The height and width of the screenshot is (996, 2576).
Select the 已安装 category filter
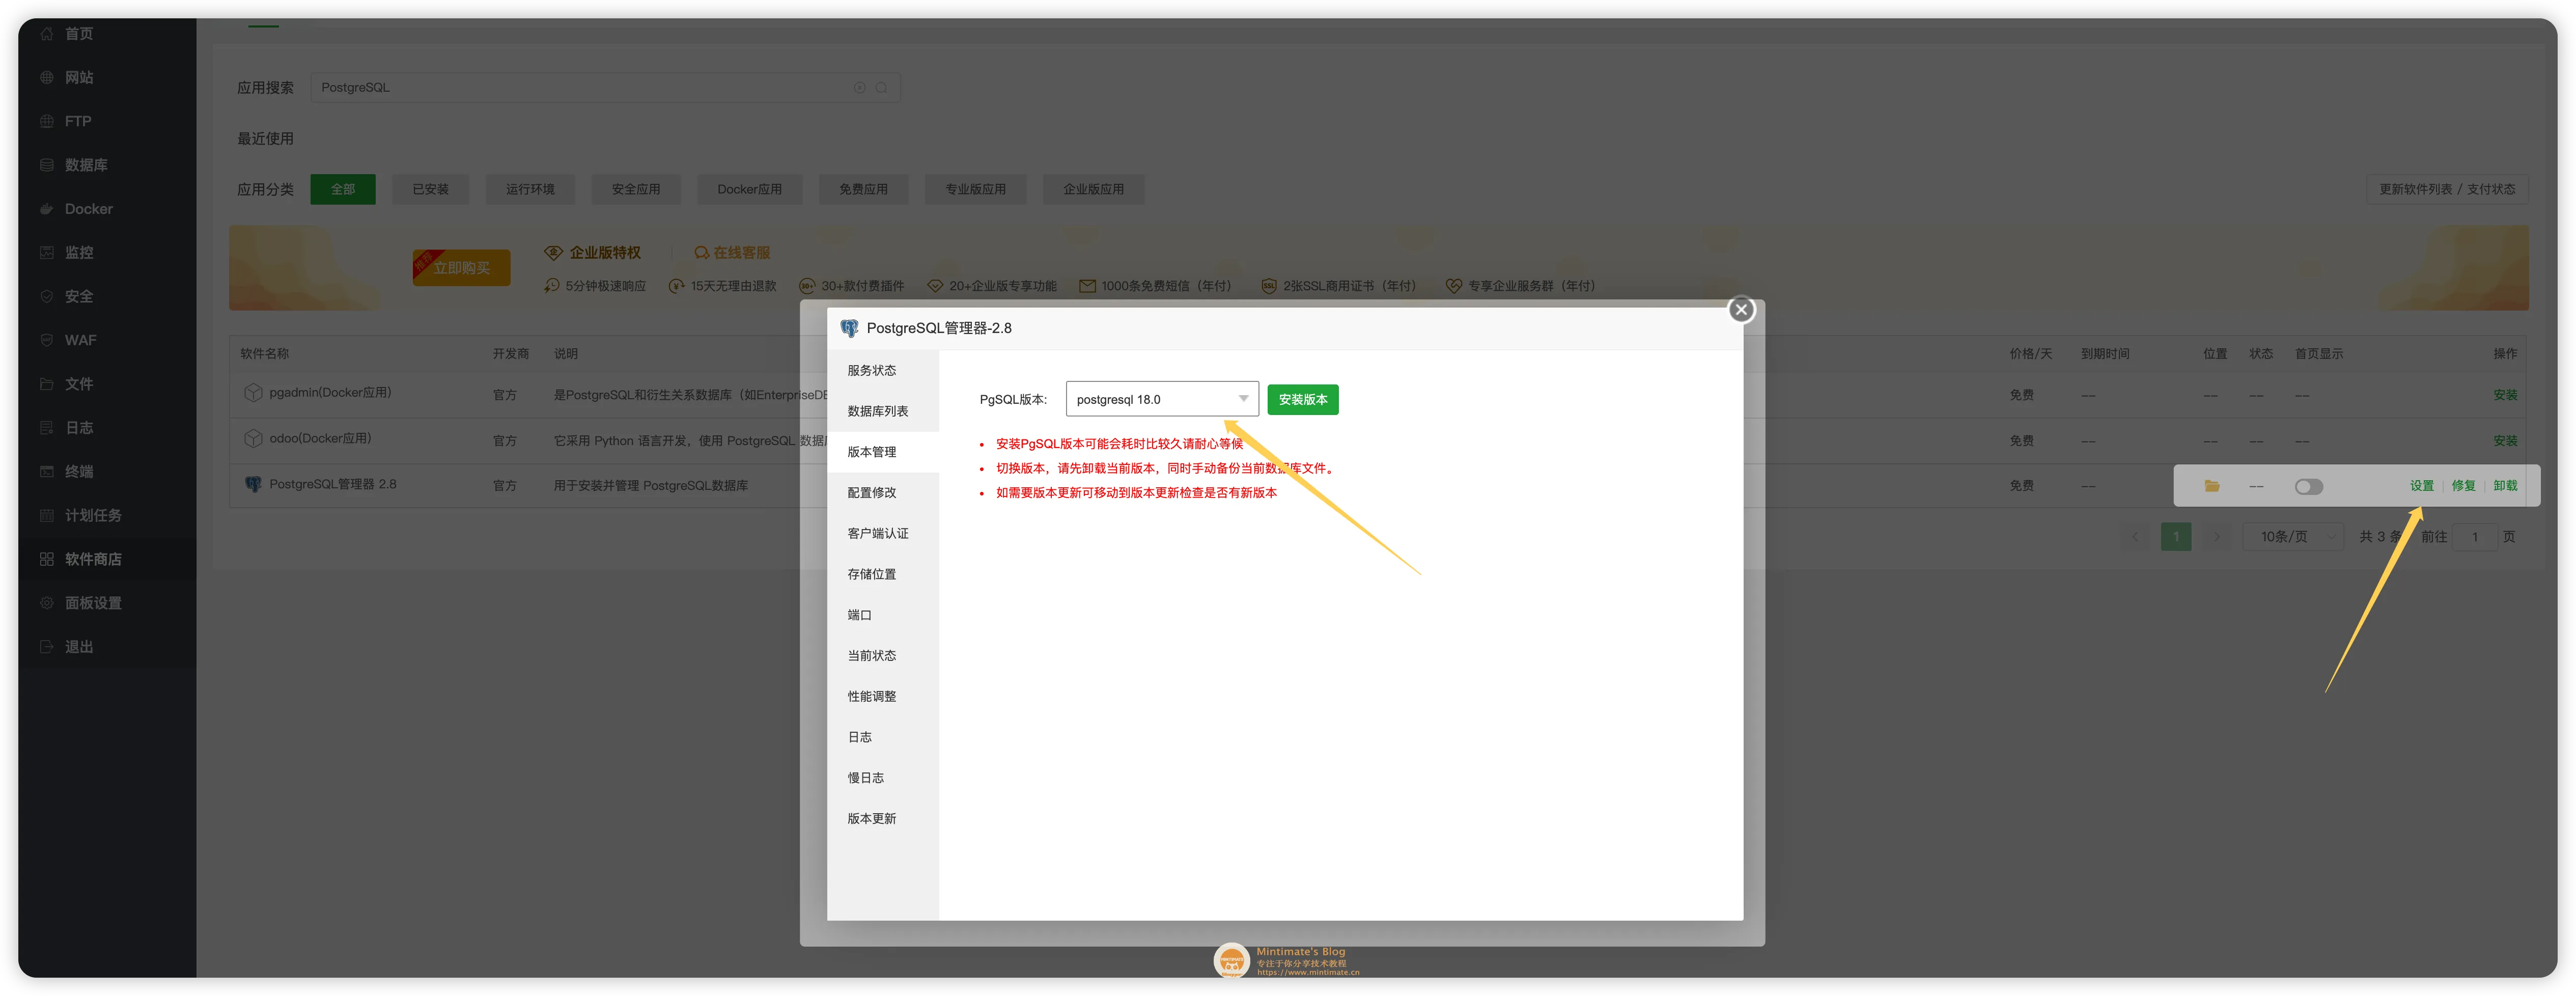point(430,189)
